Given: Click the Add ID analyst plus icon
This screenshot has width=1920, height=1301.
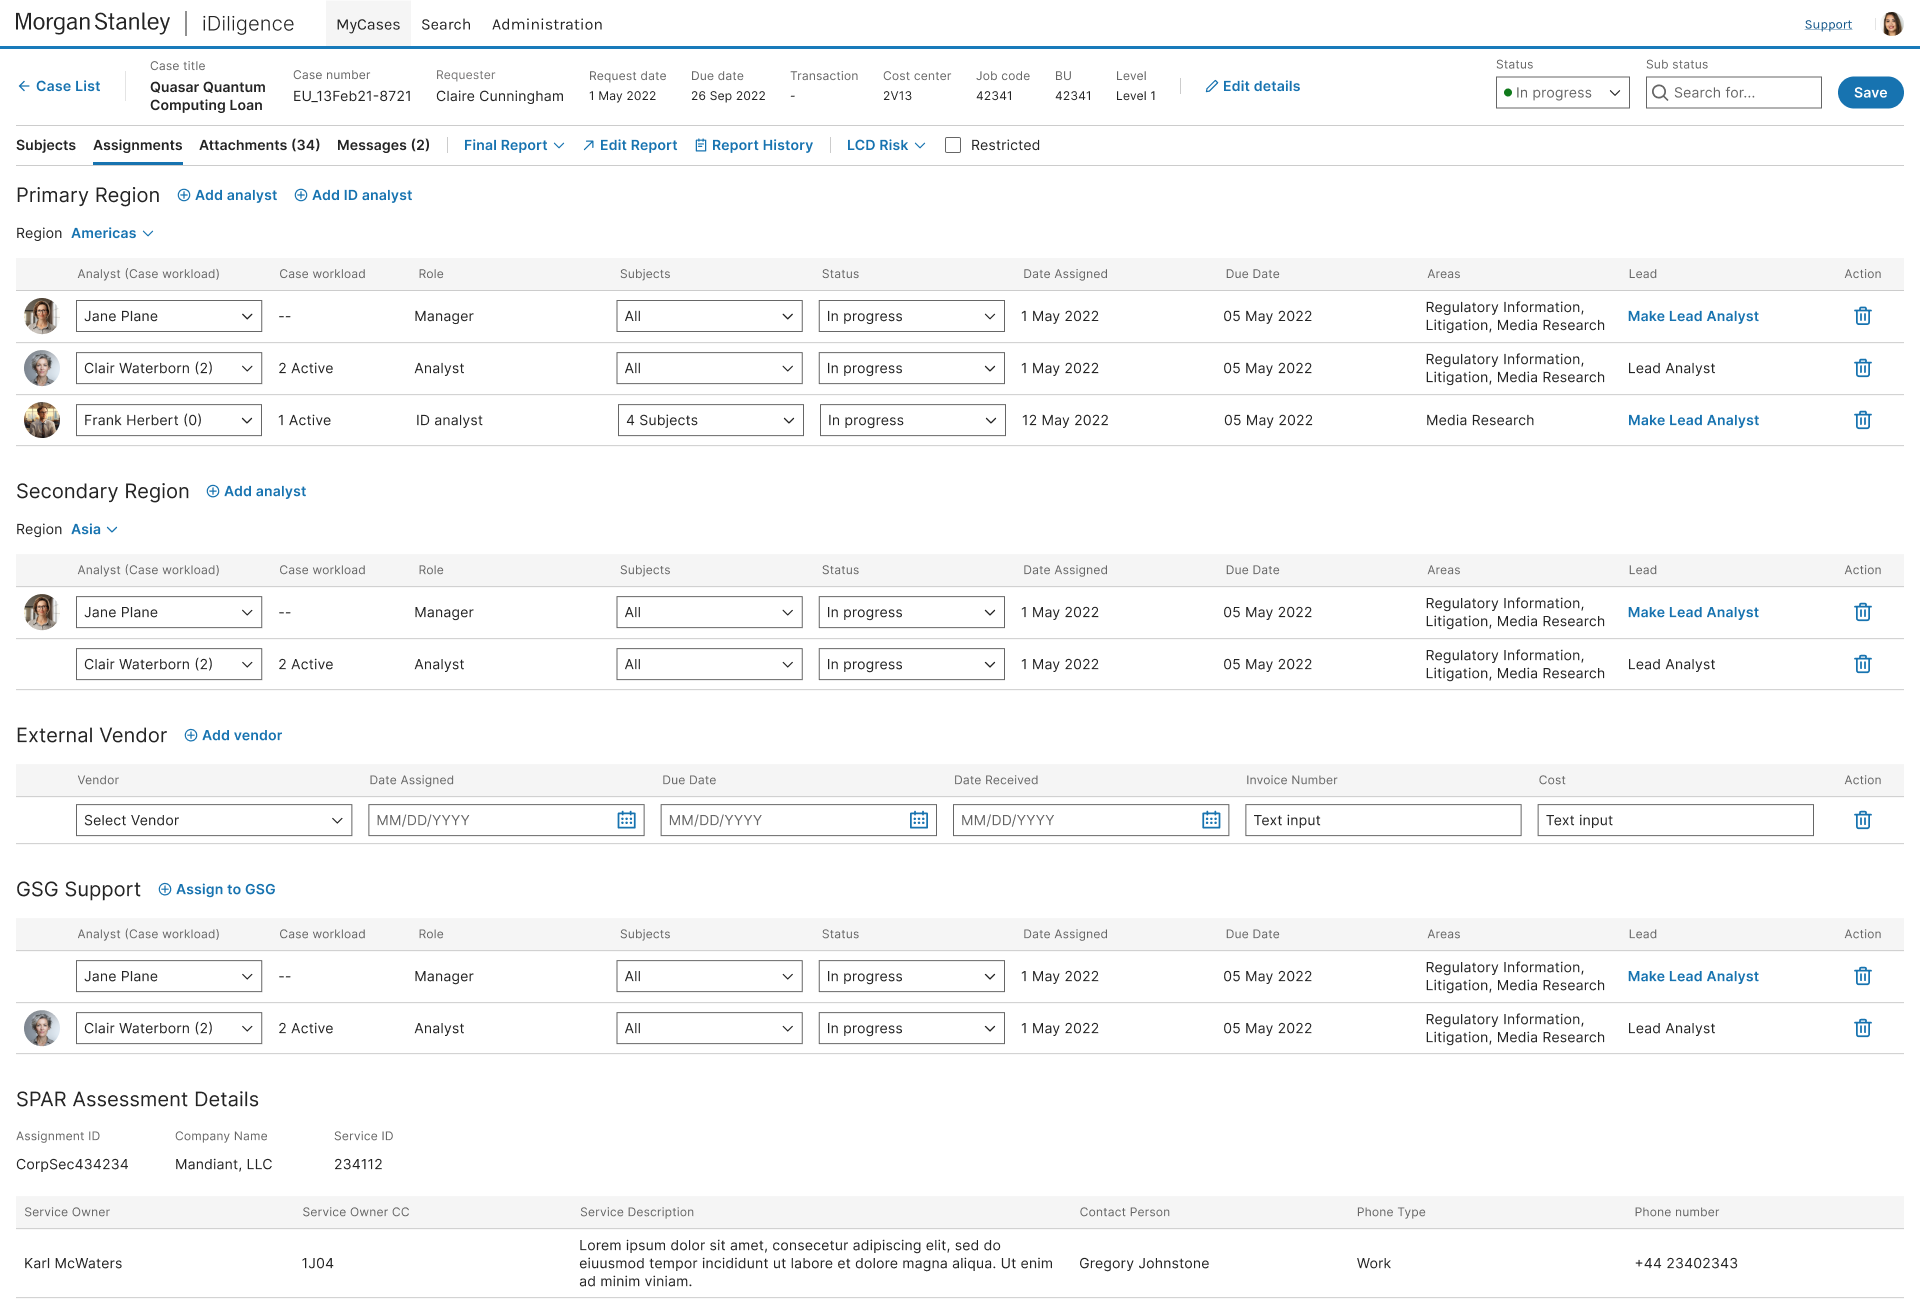Looking at the screenshot, I should [300, 195].
